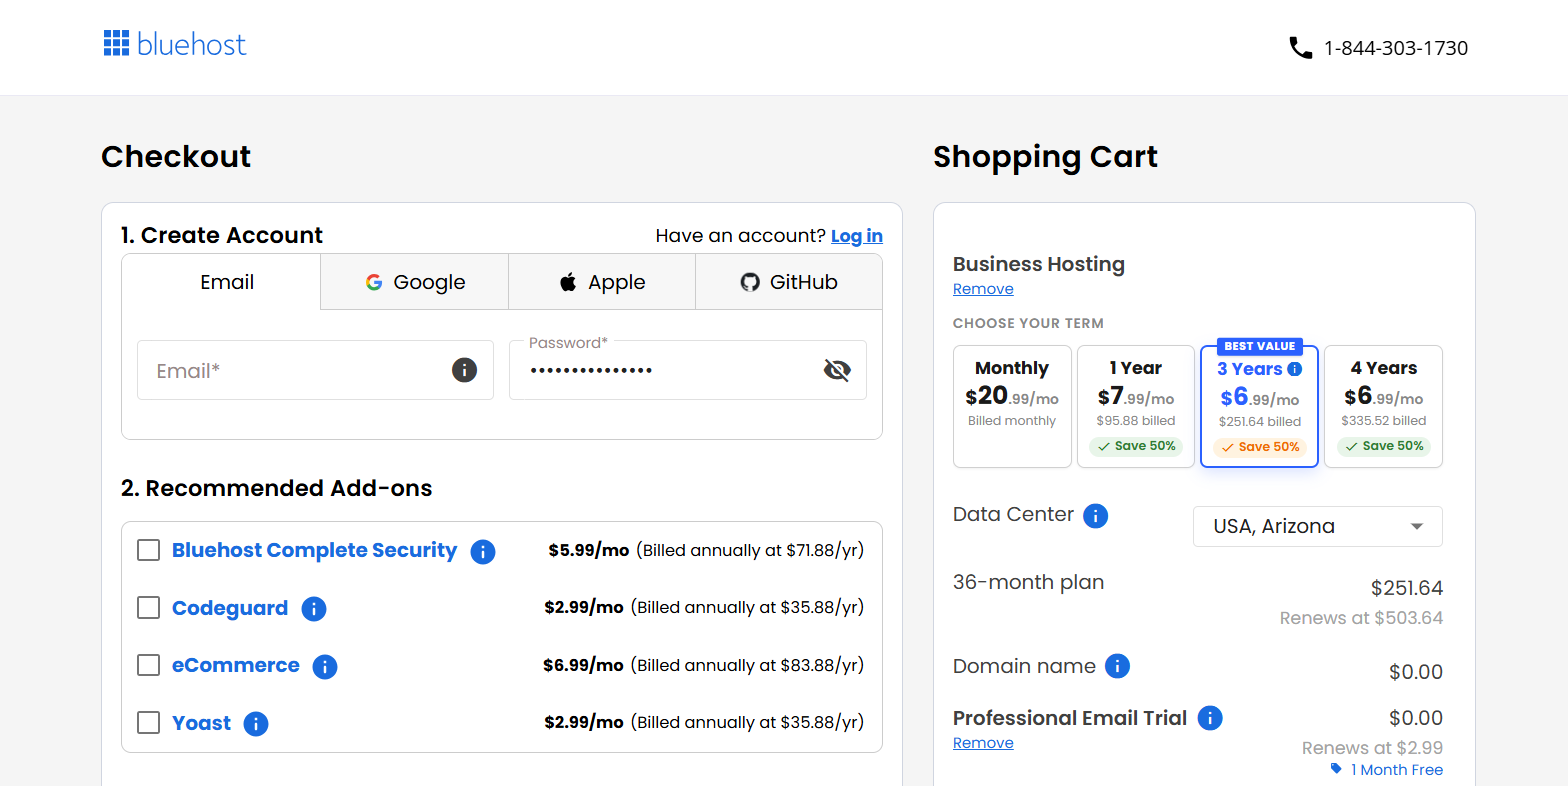Screen dimensions: 1568x786
Task: Click info icon next to 3 Years
Action: click(1295, 369)
